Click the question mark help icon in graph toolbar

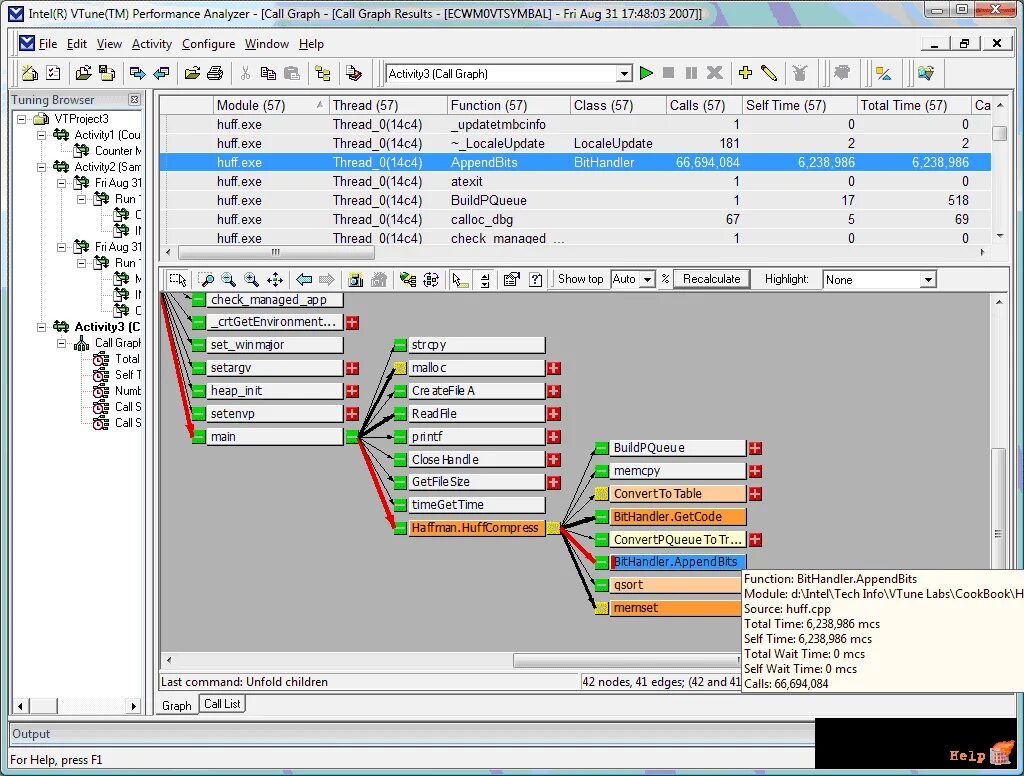click(x=536, y=280)
